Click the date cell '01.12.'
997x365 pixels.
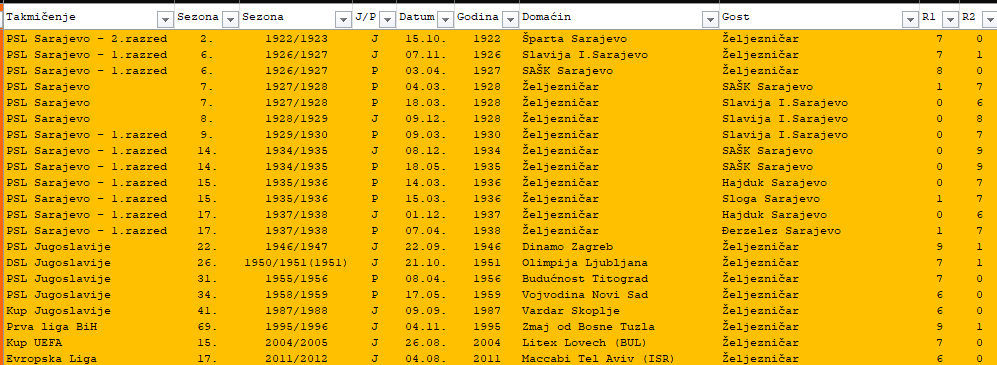tap(425, 215)
